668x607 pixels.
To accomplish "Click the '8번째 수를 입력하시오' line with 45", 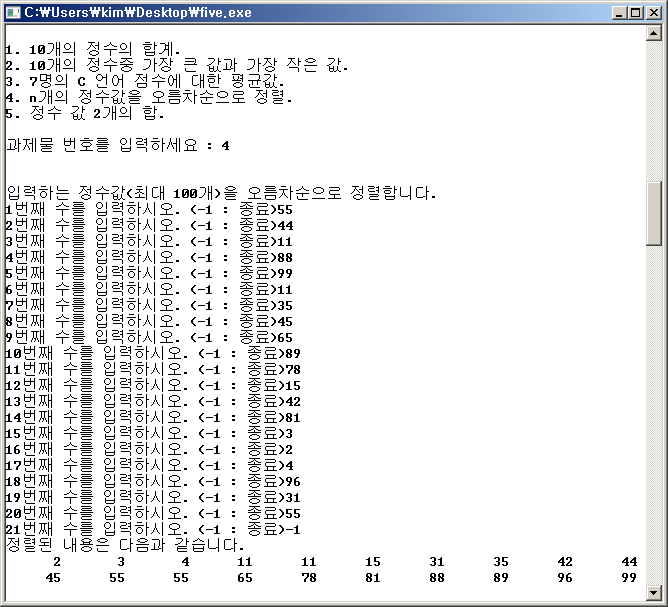I will tap(149, 322).
